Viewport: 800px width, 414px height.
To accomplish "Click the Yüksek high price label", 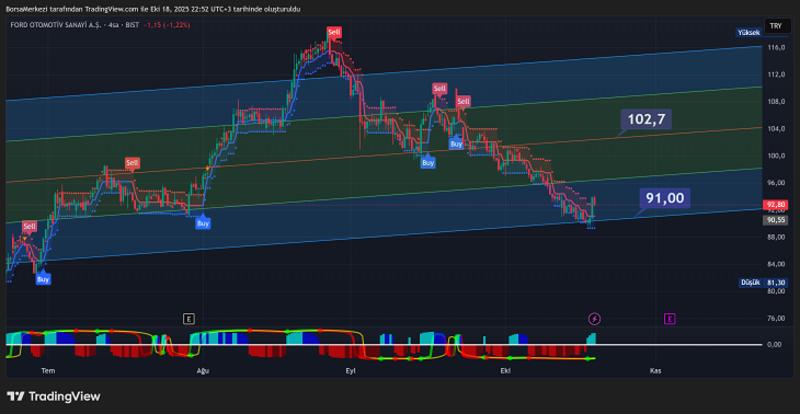I will click(x=748, y=33).
